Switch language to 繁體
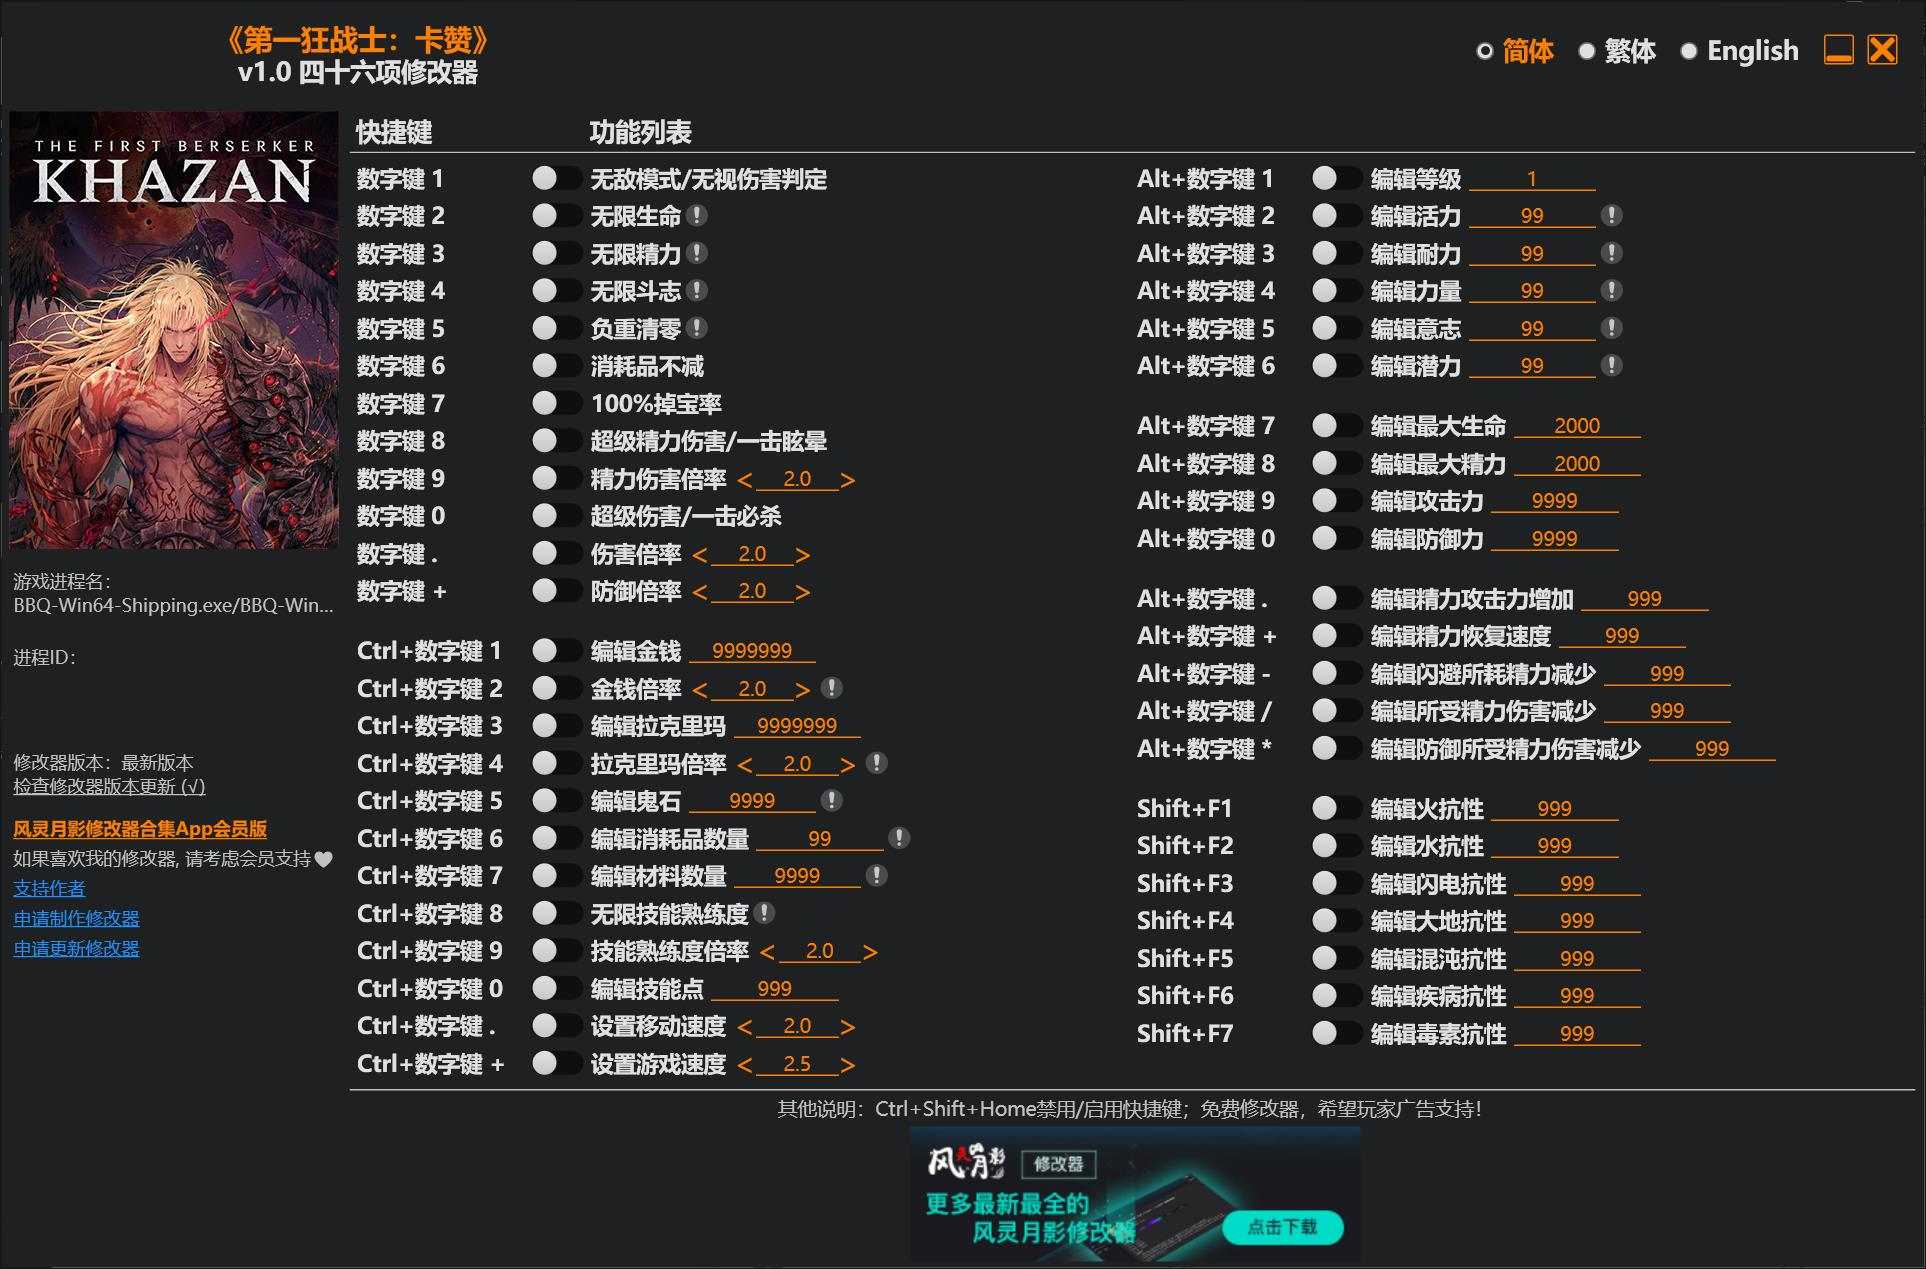1926x1269 pixels. (x=1617, y=51)
